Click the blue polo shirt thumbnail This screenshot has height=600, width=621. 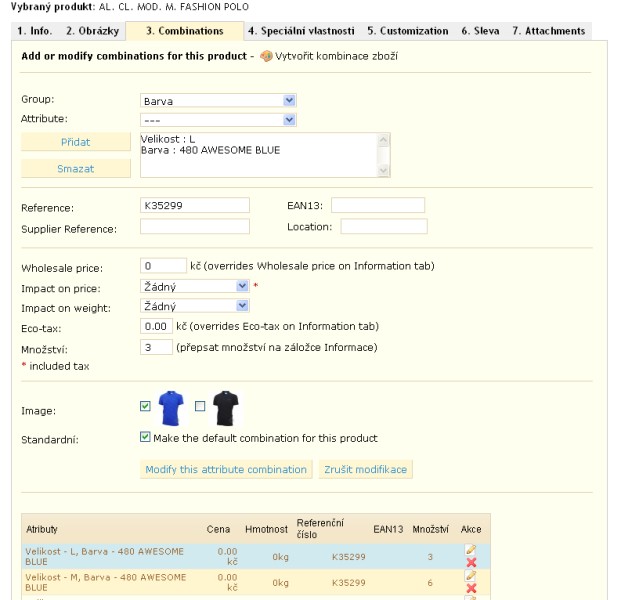tap(171, 408)
